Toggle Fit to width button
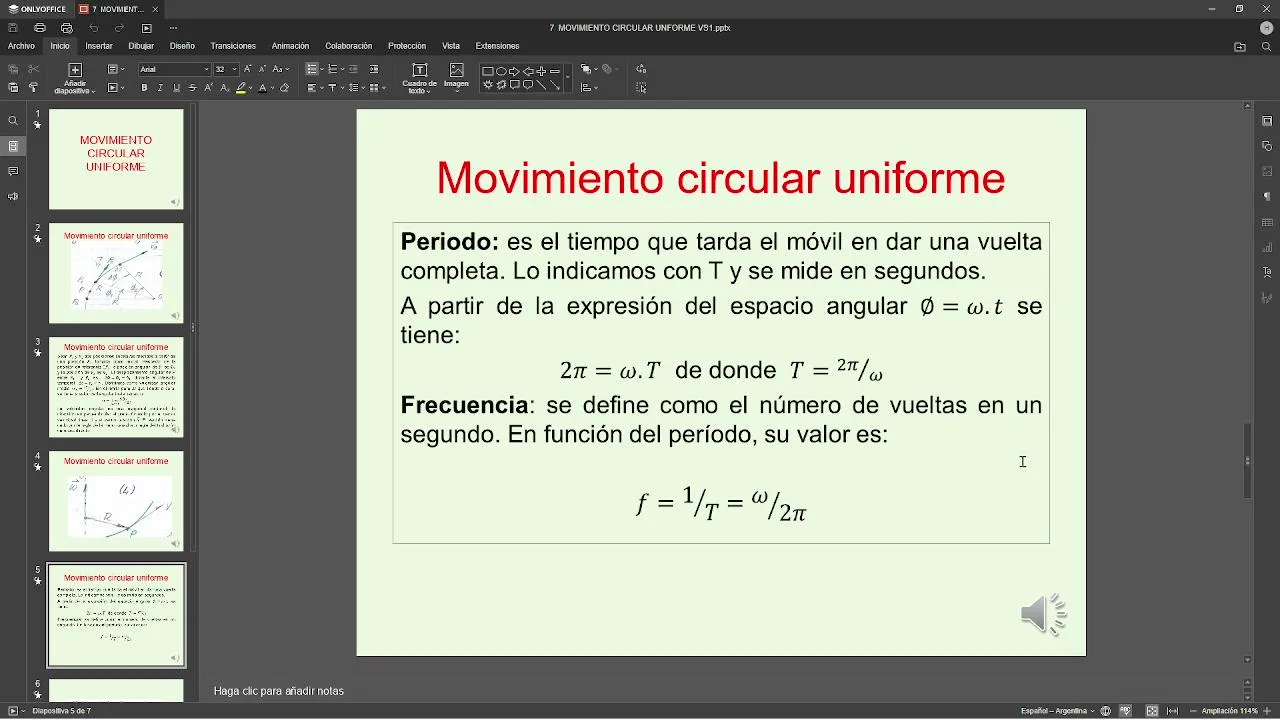1280x720 pixels. tap(1173, 711)
